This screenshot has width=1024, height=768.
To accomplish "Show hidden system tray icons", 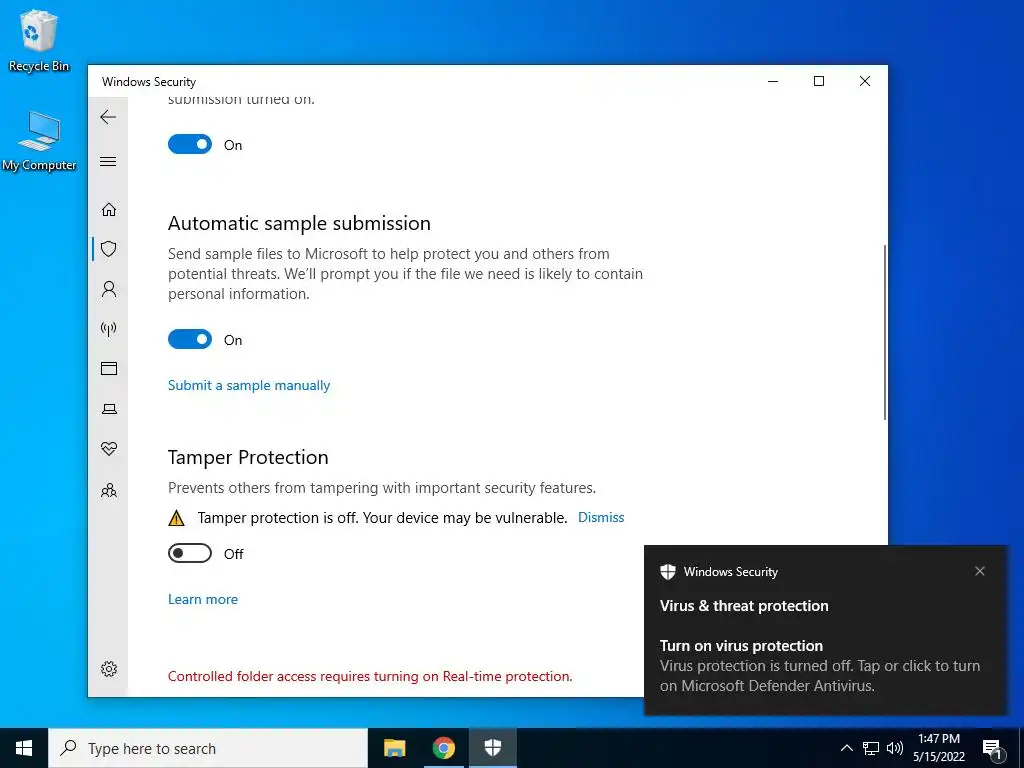I will coord(846,748).
